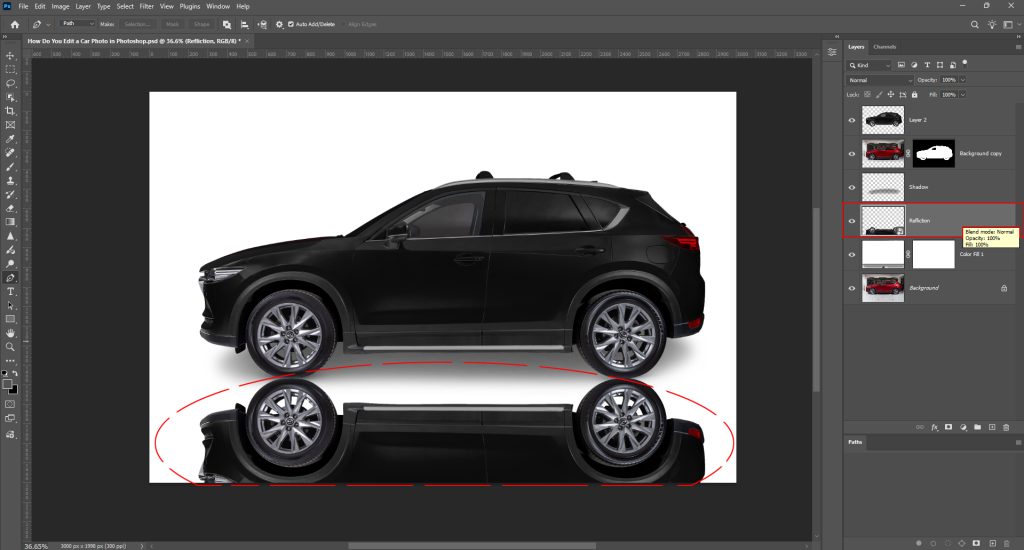This screenshot has height=550, width=1024.
Task: Select the Crop tool
Action: point(10,111)
